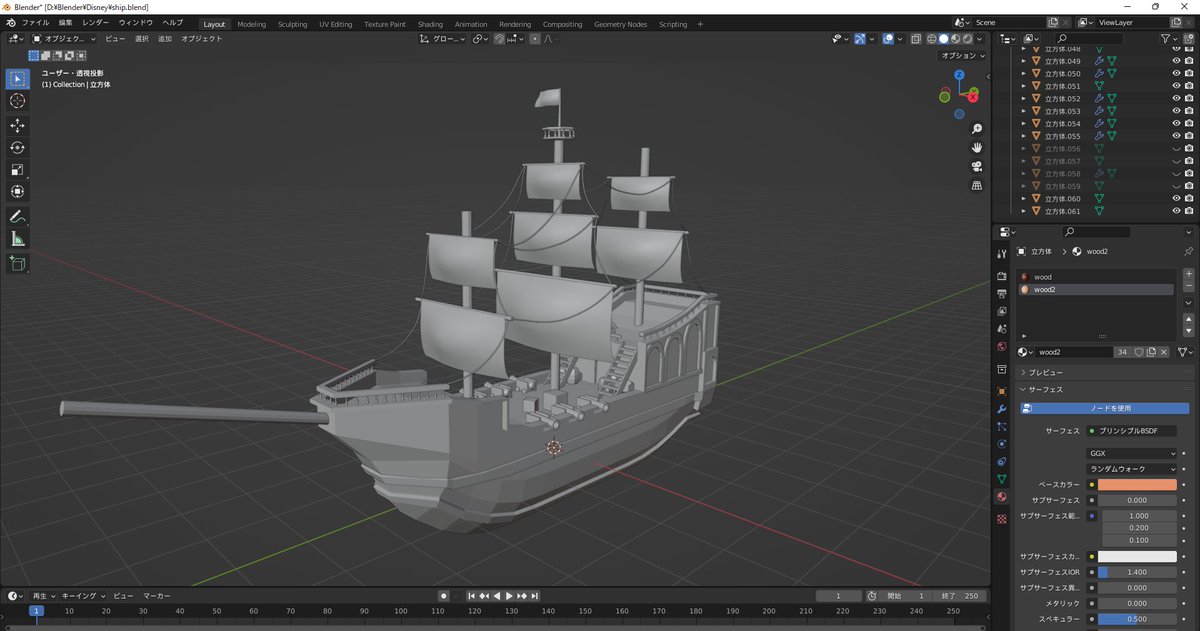The height and width of the screenshot is (631, 1200).
Task: Open the オプション dropdown in viewport
Action: tap(962, 56)
